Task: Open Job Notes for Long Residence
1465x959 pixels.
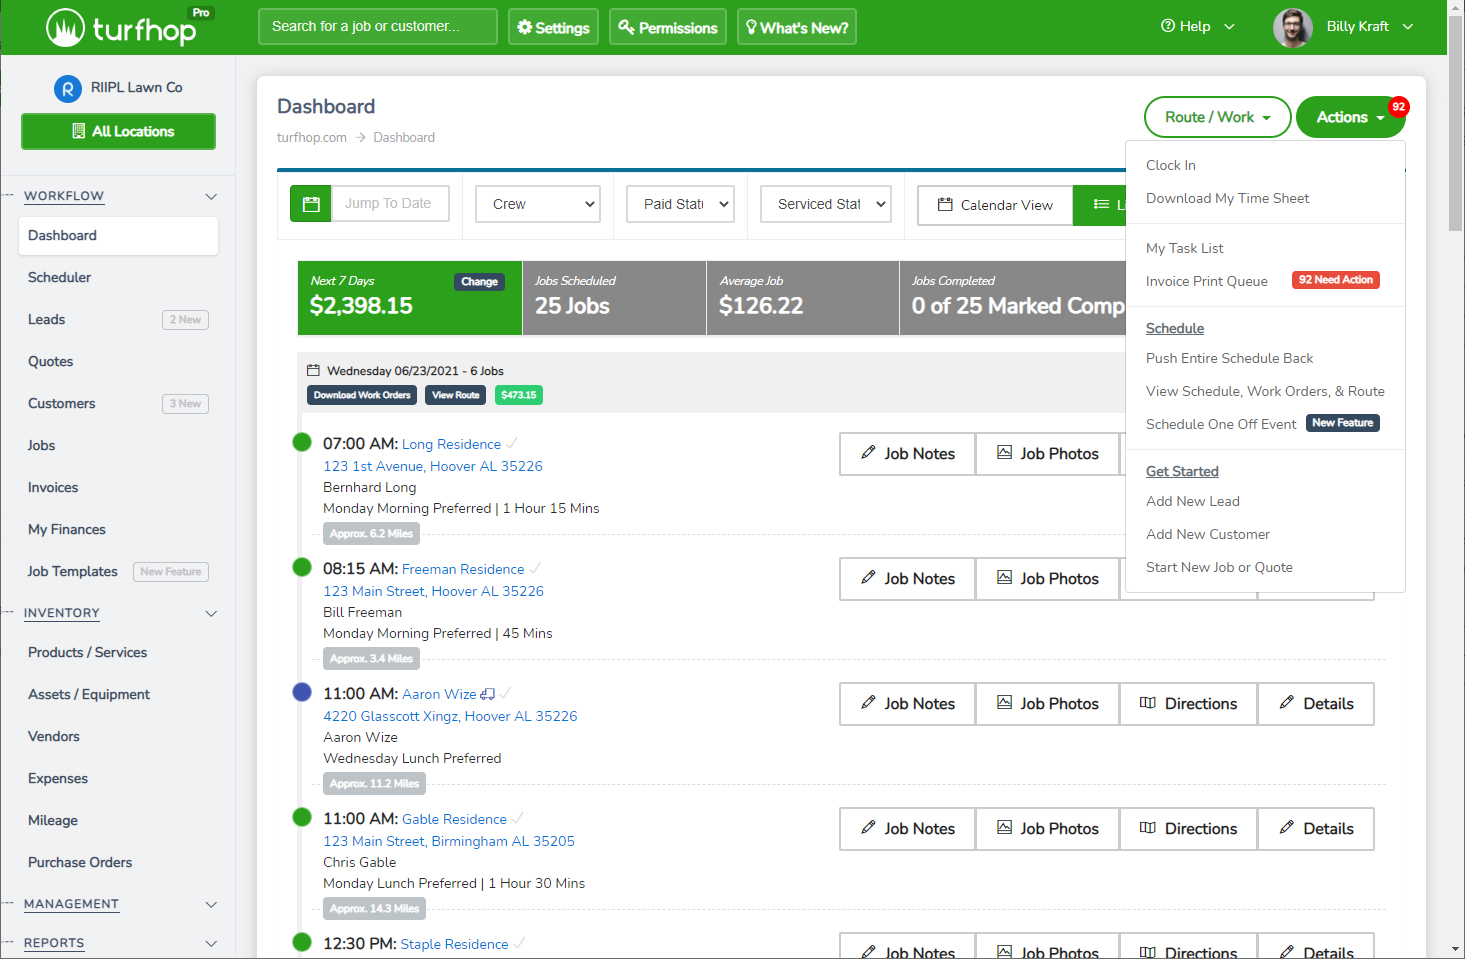Action: point(907,454)
